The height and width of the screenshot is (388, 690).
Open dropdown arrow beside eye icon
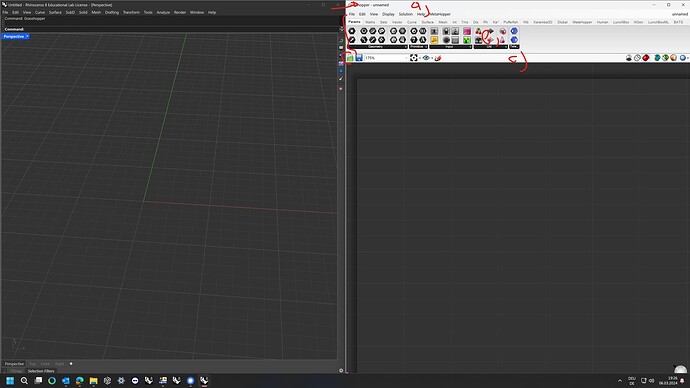432,58
